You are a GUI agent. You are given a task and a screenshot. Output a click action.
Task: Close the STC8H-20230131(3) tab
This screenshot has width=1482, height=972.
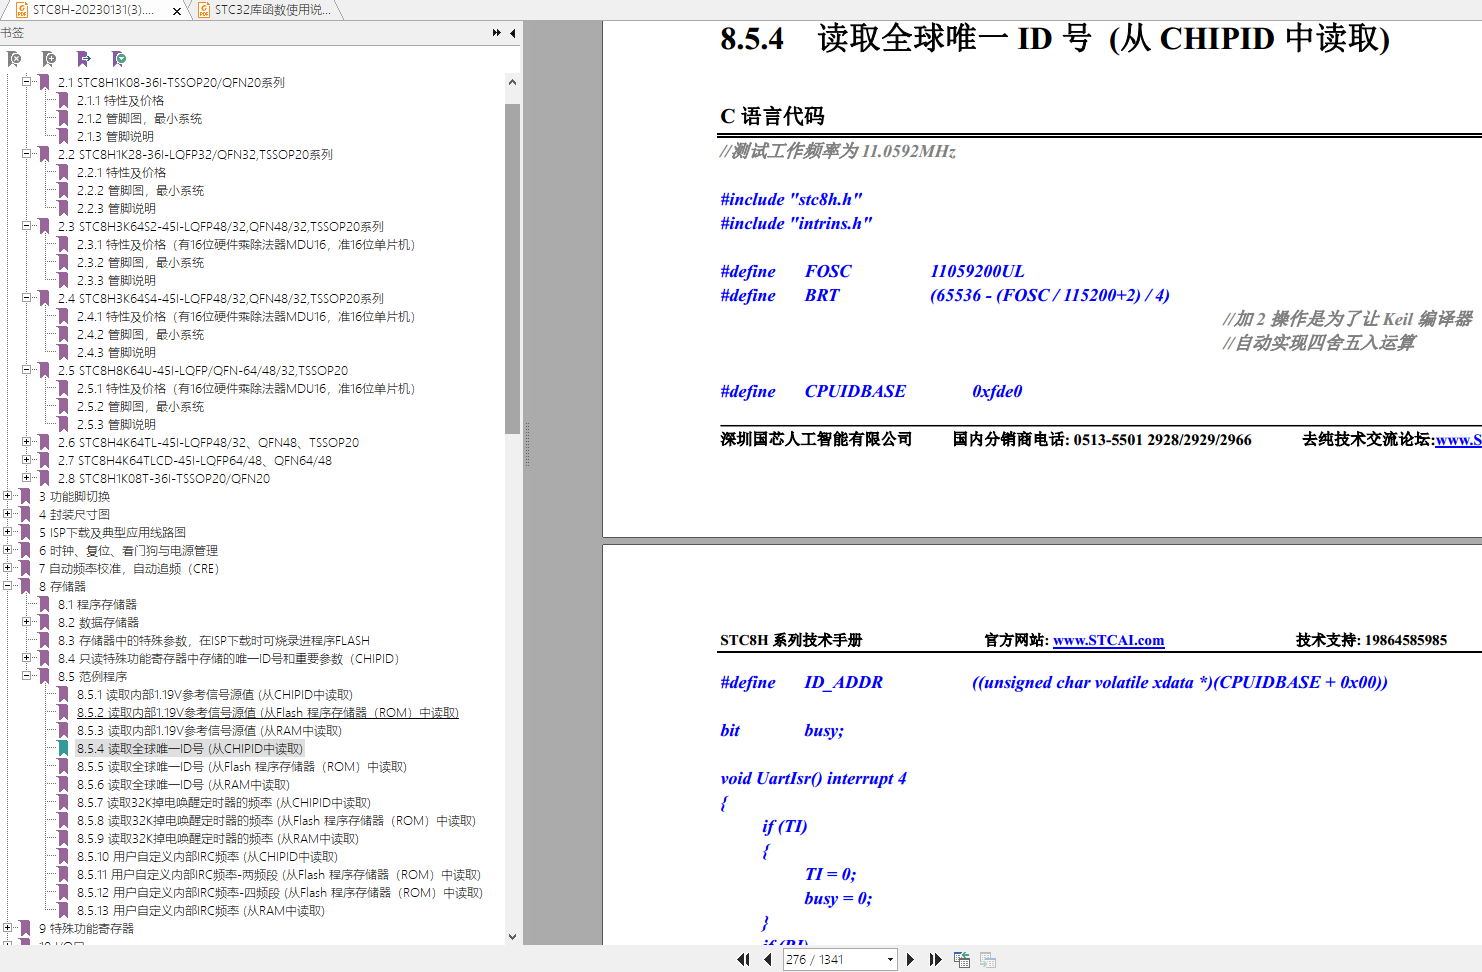pyautogui.click(x=177, y=11)
